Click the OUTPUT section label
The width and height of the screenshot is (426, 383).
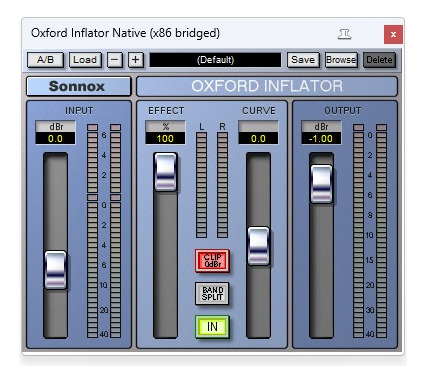[343, 111]
